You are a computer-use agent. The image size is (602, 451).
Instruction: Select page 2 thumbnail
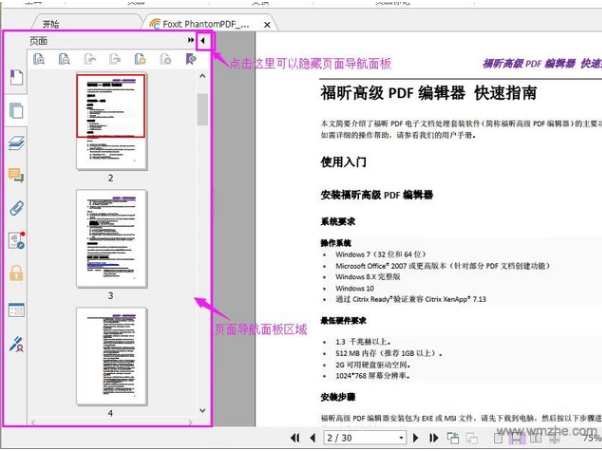pyautogui.click(x=111, y=121)
